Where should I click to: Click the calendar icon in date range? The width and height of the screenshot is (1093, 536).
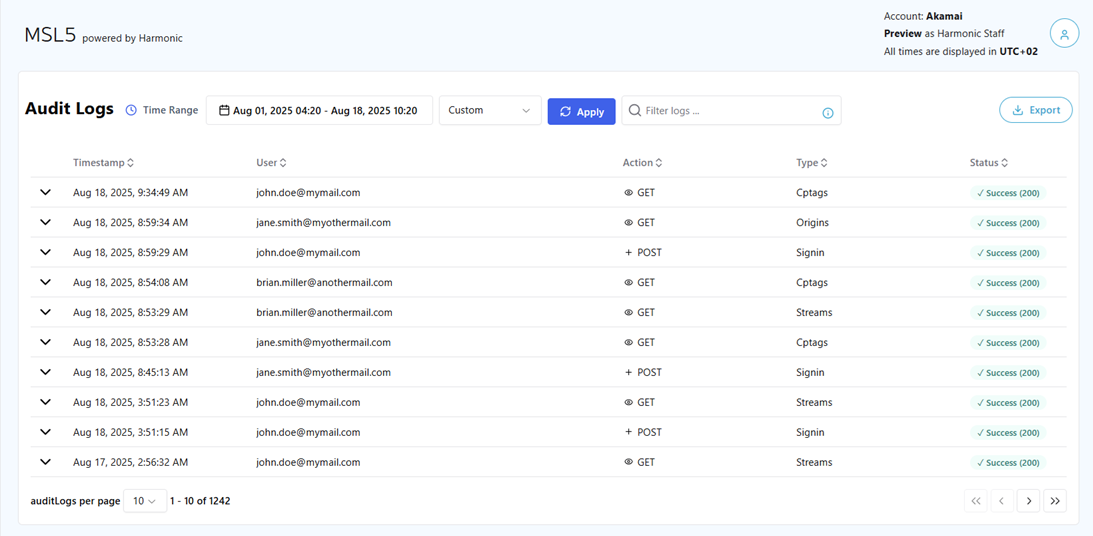pos(224,111)
